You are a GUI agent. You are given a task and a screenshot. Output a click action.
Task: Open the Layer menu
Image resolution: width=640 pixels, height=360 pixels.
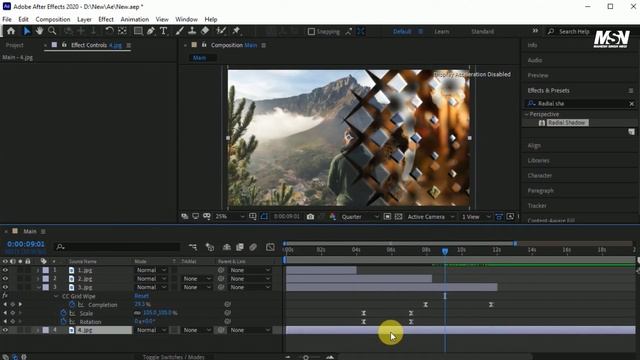(84, 19)
